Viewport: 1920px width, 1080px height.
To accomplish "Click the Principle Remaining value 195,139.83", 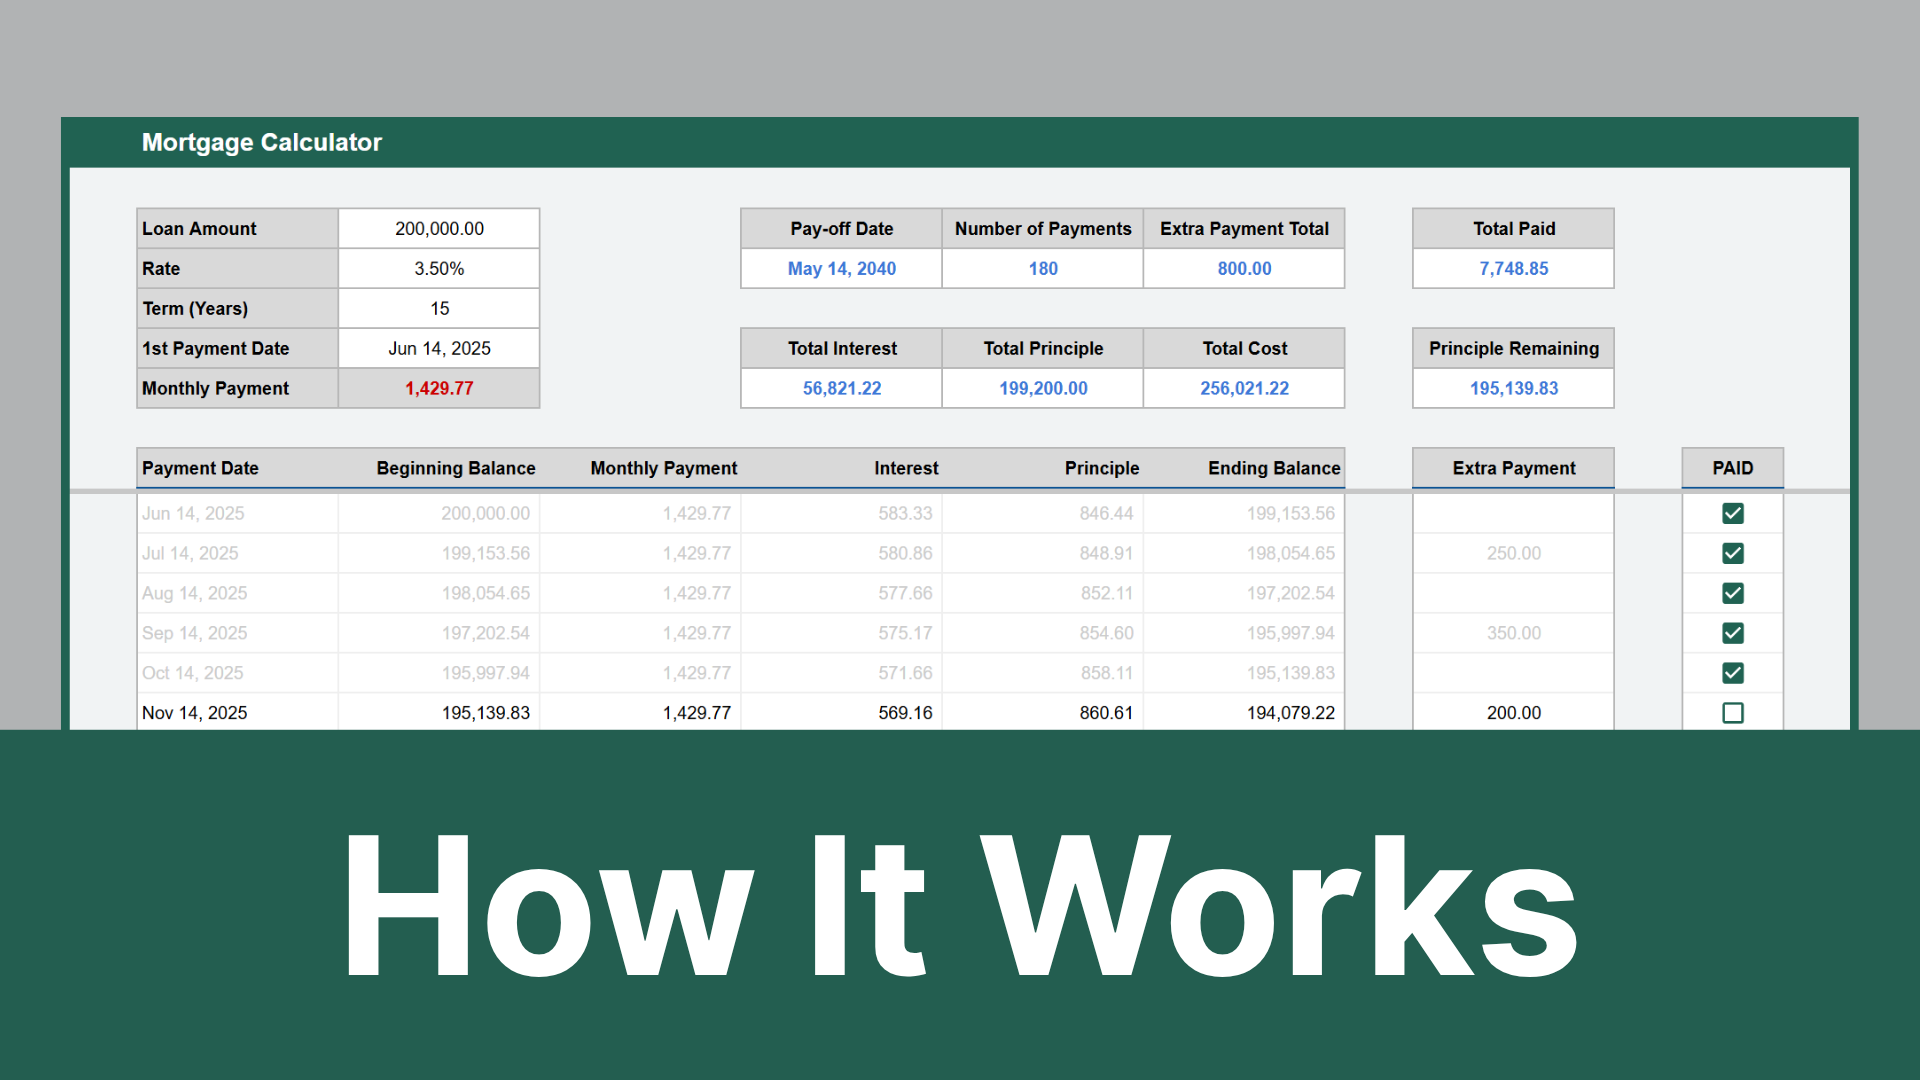I will coord(1513,388).
